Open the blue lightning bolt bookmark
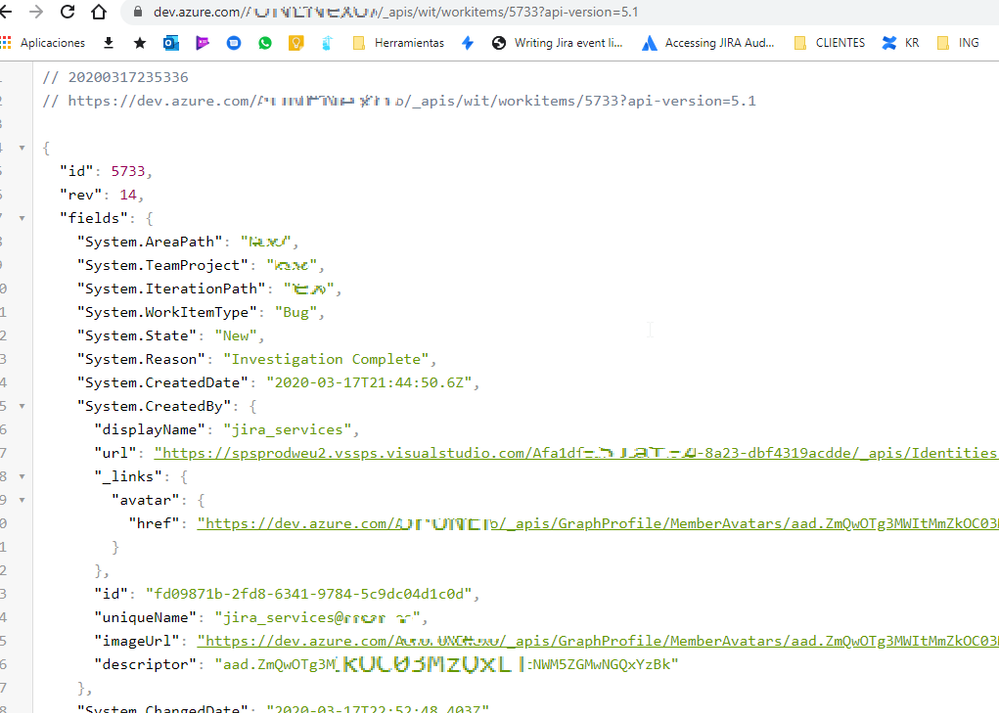Image resolution: width=999 pixels, height=713 pixels. point(468,43)
